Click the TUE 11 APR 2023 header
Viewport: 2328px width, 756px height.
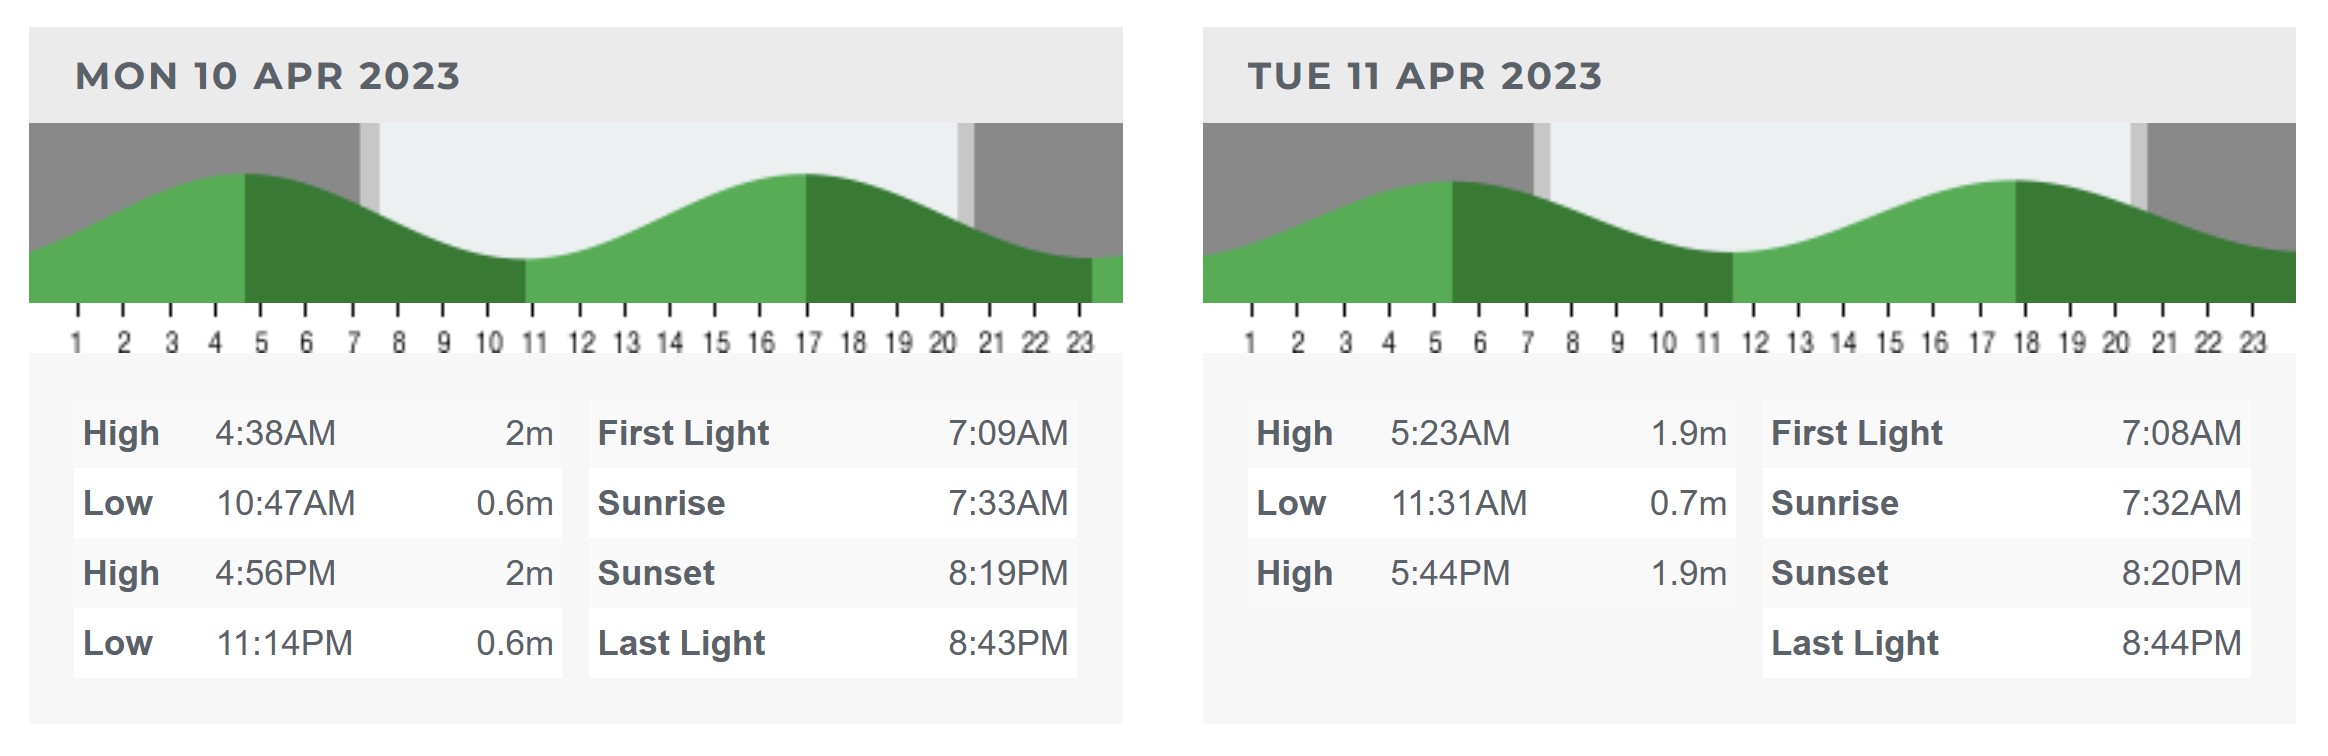[x=1425, y=76]
